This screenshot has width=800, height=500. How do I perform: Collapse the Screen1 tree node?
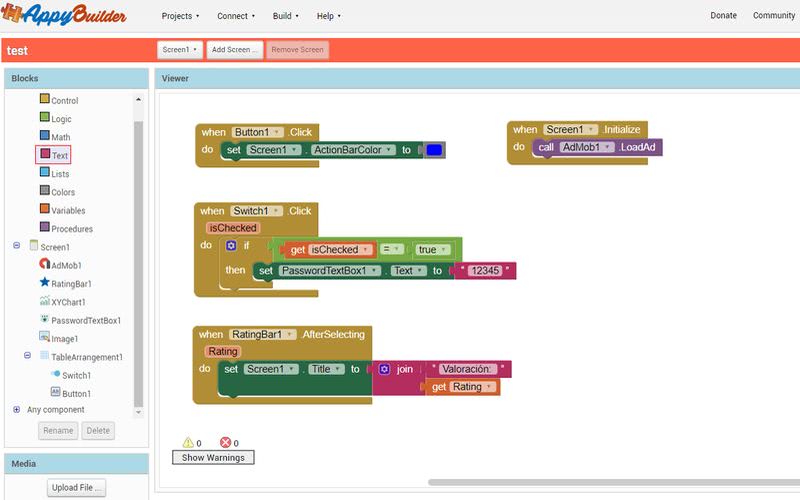click(16, 245)
